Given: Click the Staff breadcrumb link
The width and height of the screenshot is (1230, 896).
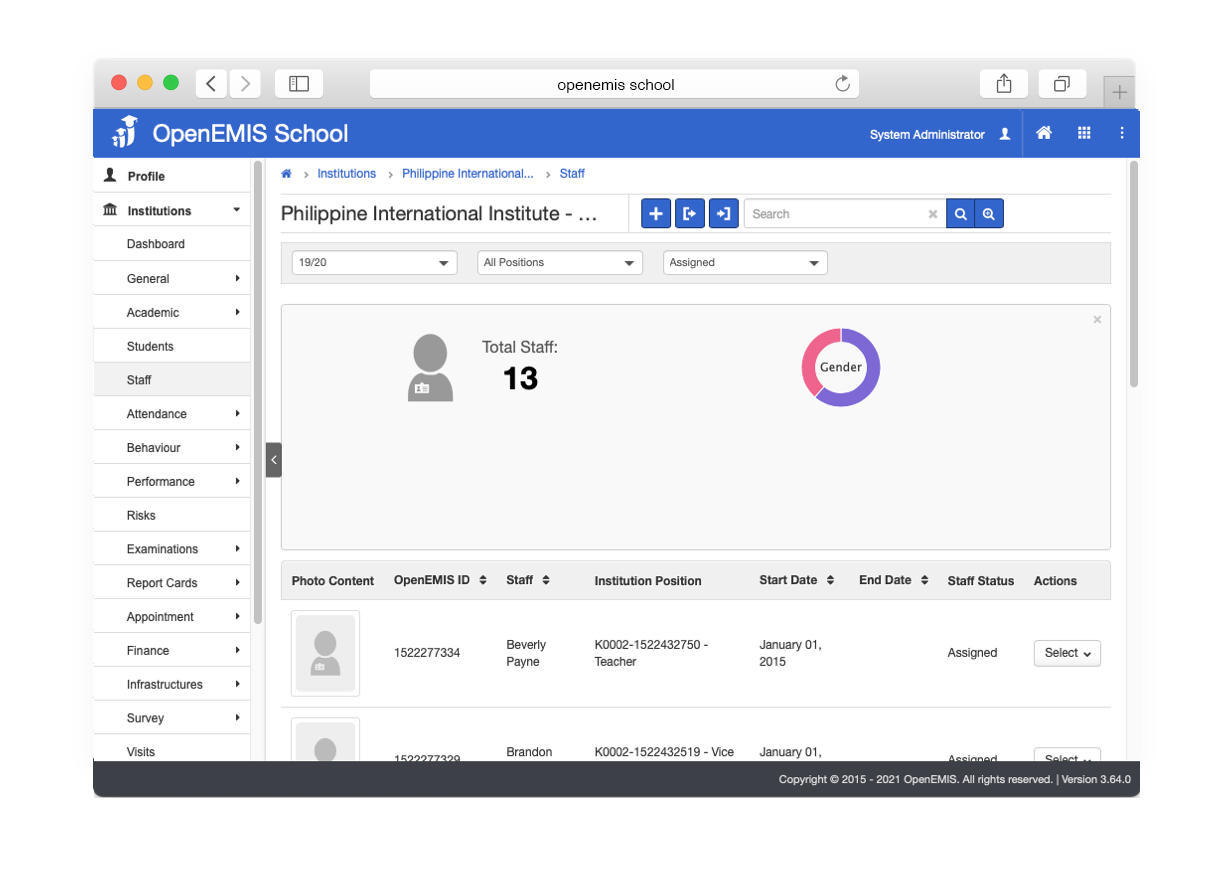Looking at the screenshot, I should click(x=572, y=174).
